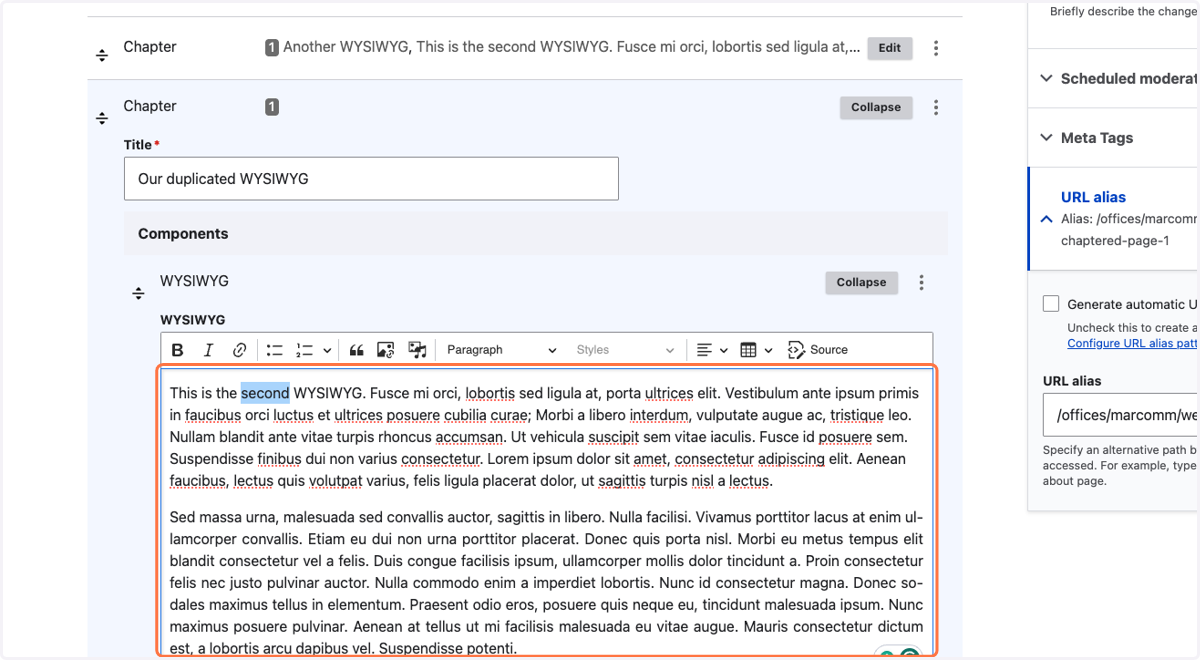Open Configure URL alias patterns link
The image size is (1200, 660).
(1133, 343)
